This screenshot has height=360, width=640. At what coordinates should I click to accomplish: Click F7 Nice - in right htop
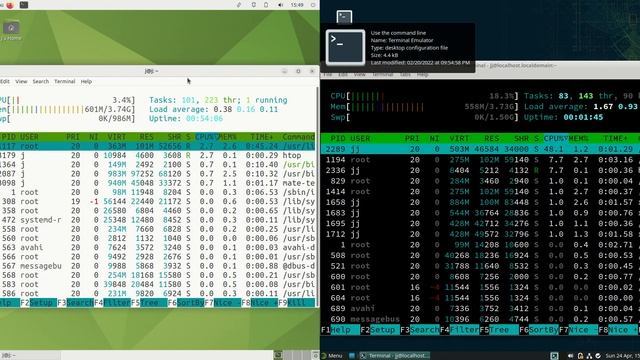click(x=579, y=329)
